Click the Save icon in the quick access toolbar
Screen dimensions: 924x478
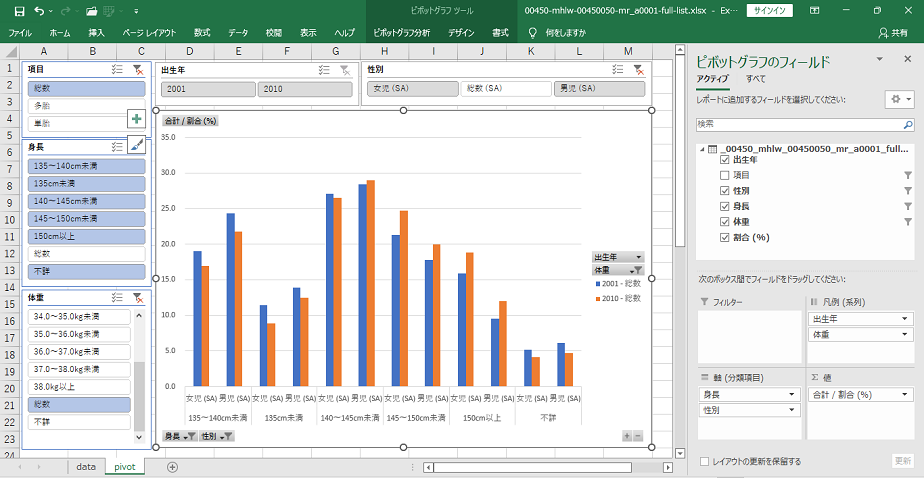pyautogui.click(x=18, y=11)
